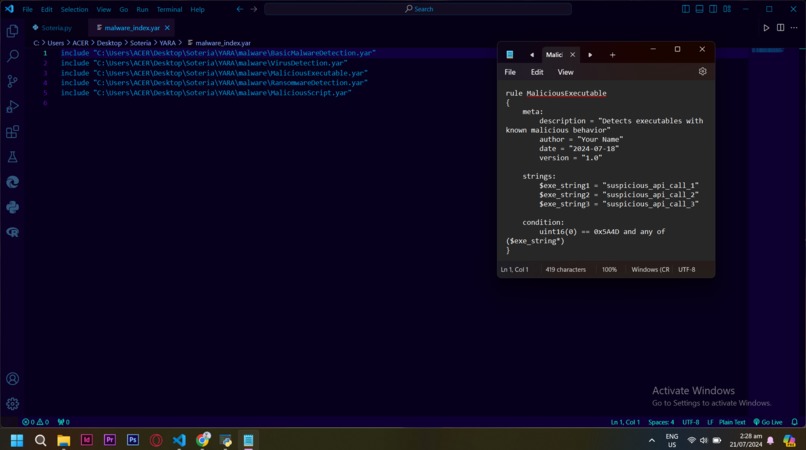Show hidden system tray icons
The height and width of the screenshot is (450, 806).
point(652,440)
